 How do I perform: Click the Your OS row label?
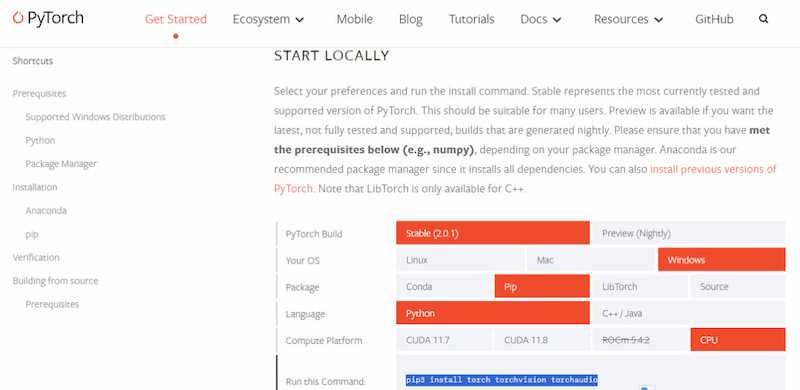pyautogui.click(x=303, y=261)
